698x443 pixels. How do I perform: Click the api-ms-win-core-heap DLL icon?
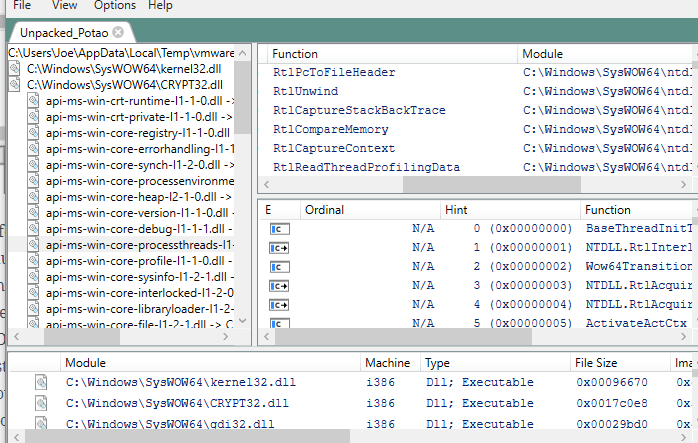(33, 197)
